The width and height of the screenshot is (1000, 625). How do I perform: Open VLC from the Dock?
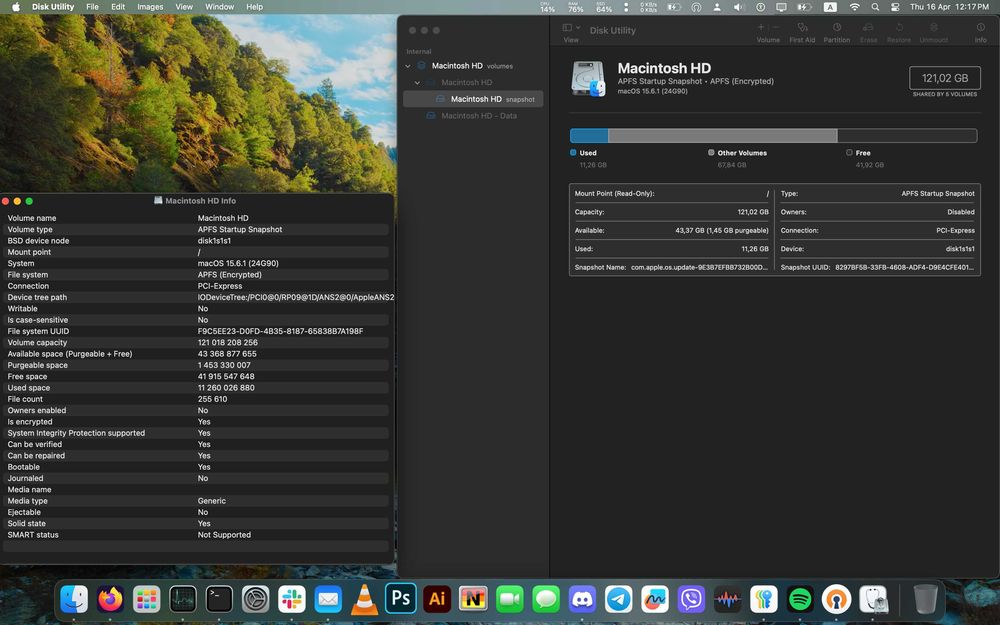tap(364, 599)
